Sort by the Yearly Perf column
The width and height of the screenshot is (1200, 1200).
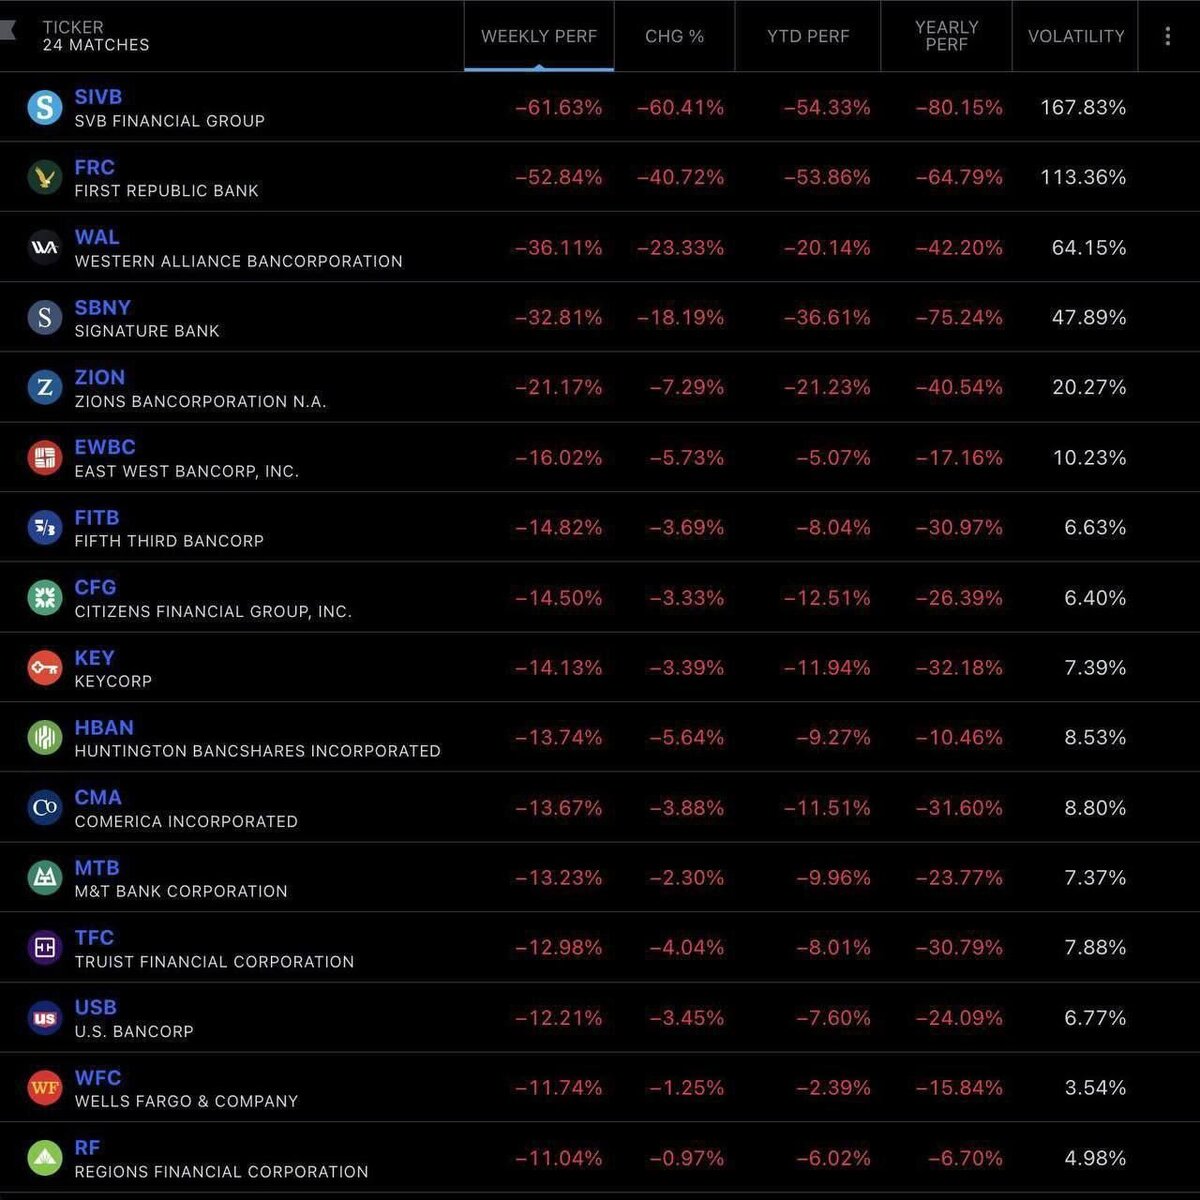(x=947, y=36)
